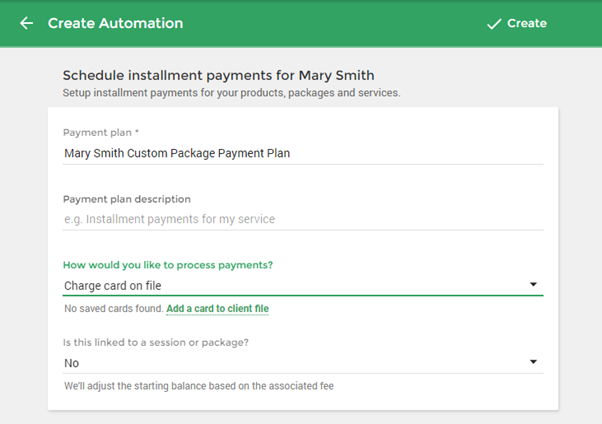Open the Charge card on file dropdown
This screenshot has height=424, width=602.
click(303, 286)
